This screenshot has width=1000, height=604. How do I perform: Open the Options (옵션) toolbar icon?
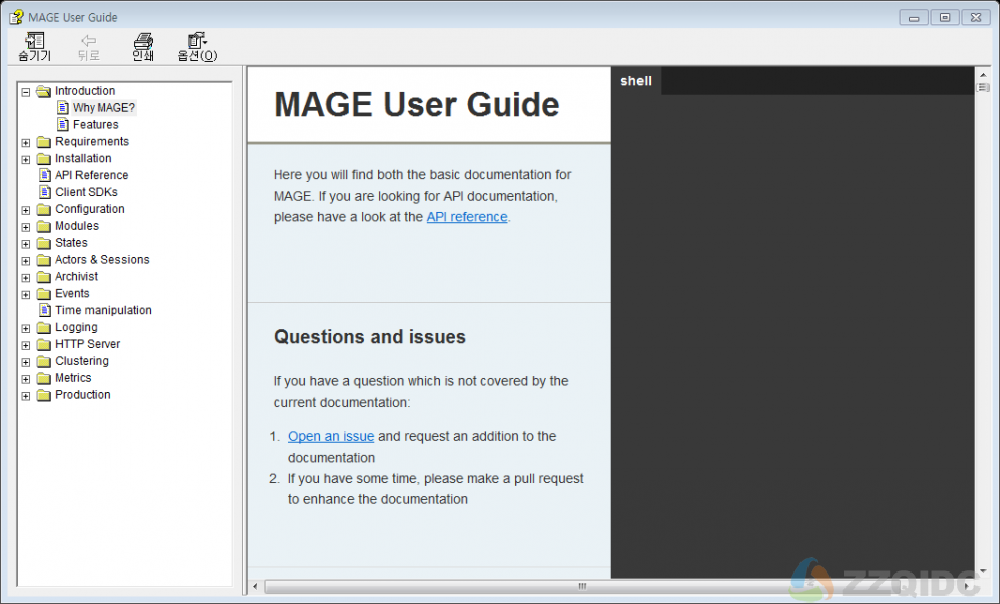[197, 40]
